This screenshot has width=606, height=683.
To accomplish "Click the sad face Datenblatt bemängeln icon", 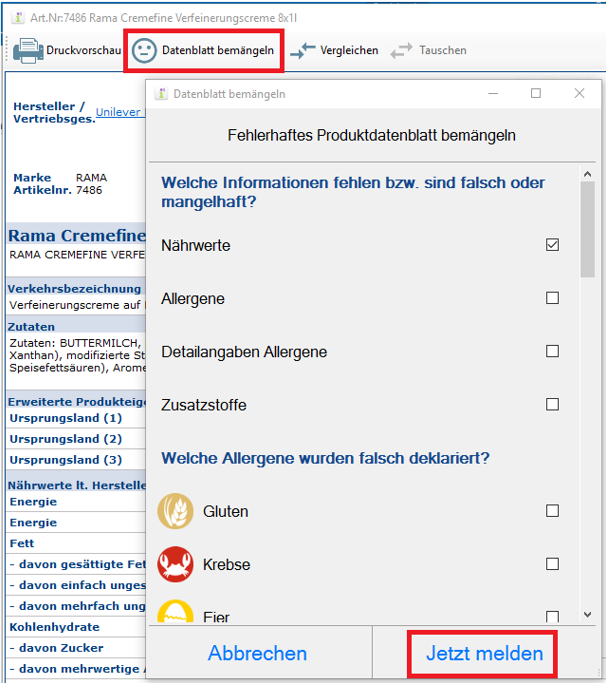I will pyautogui.click(x=145, y=50).
